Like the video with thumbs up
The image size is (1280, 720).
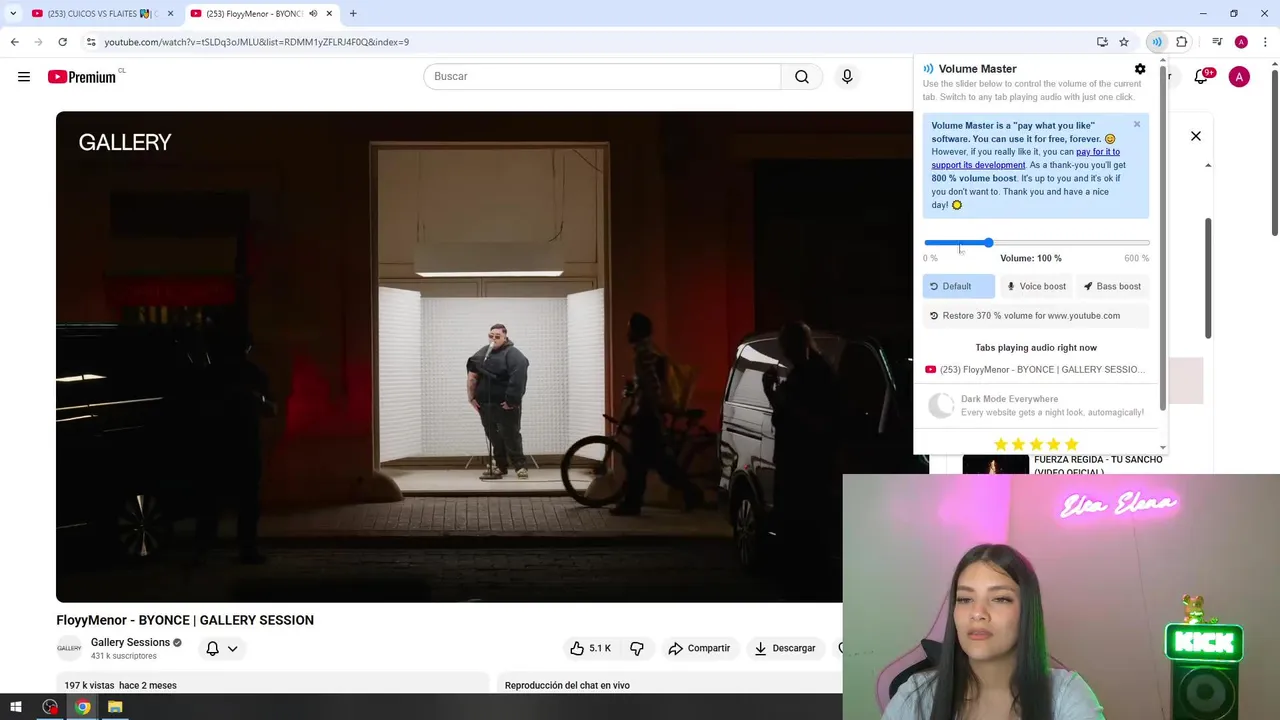[x=590, y=648]
